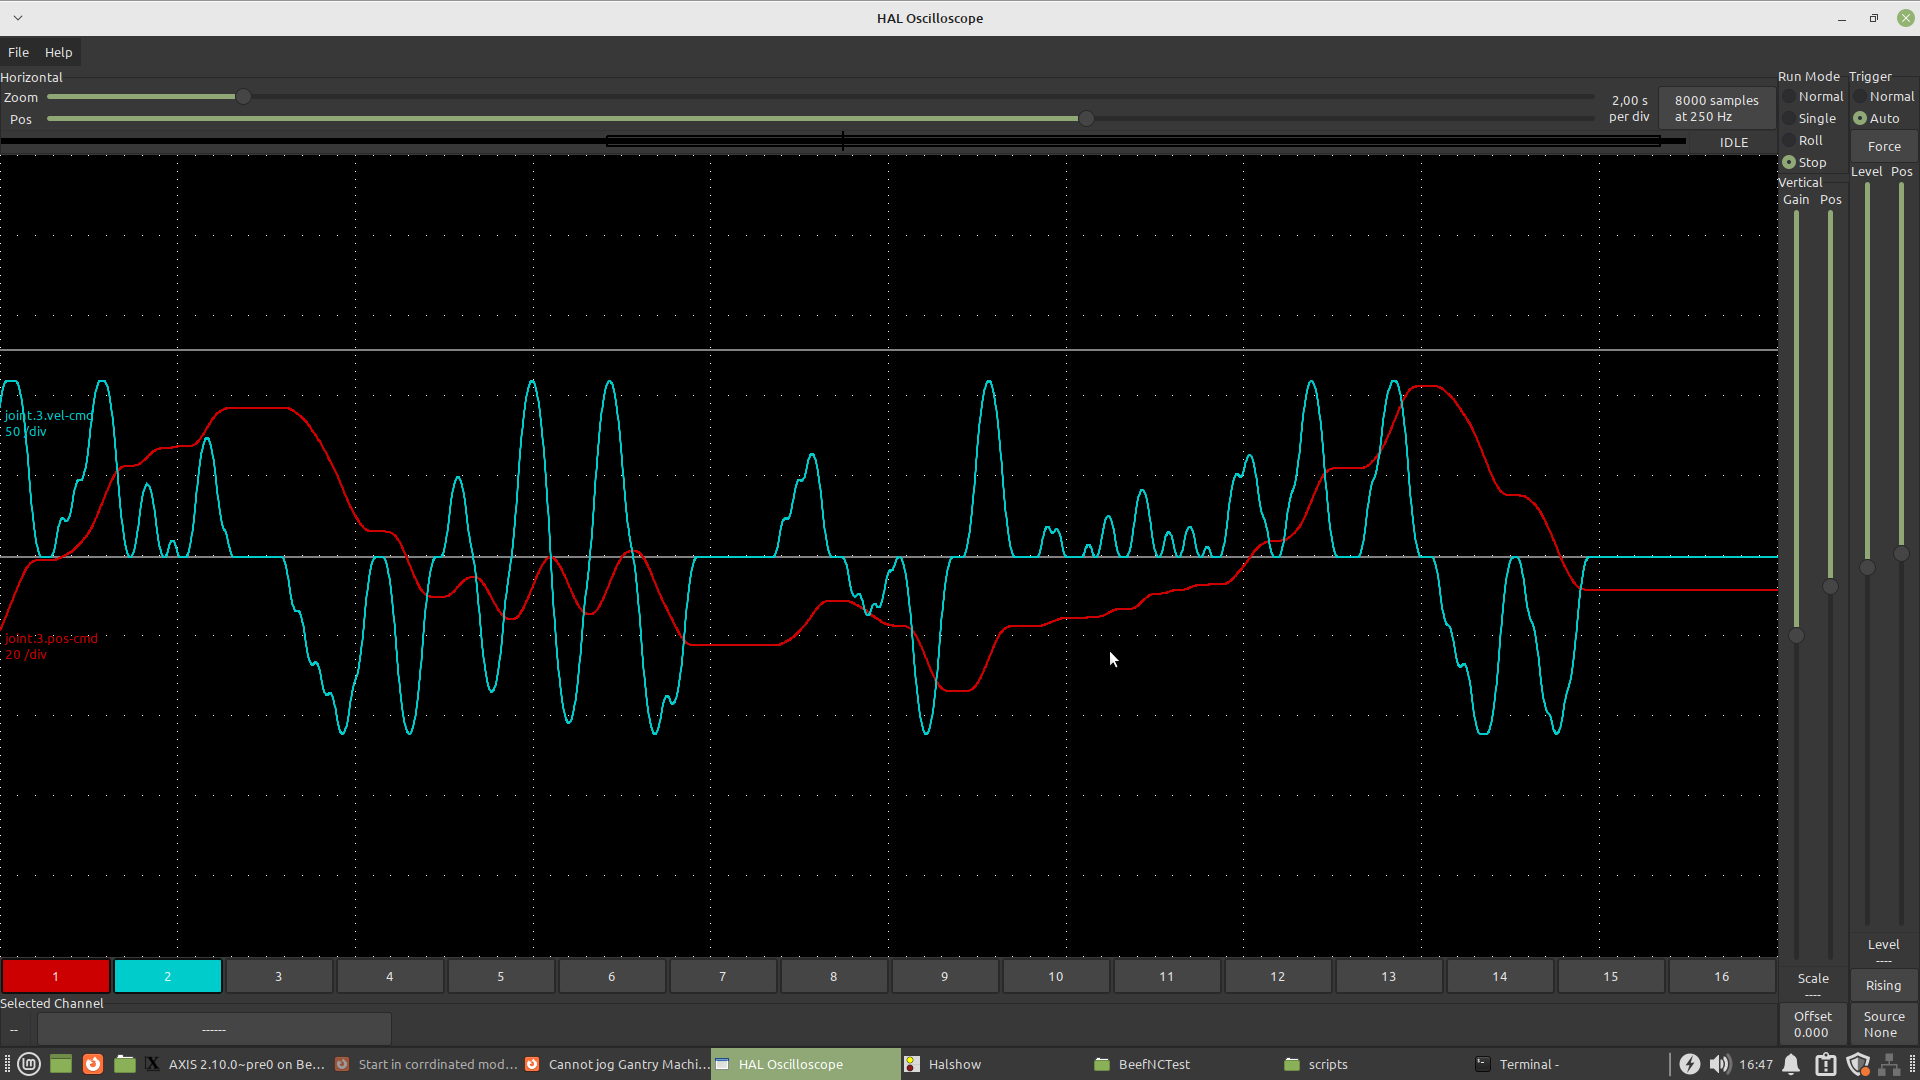
Task: Open the Help menu
Action: coord(58,52)
